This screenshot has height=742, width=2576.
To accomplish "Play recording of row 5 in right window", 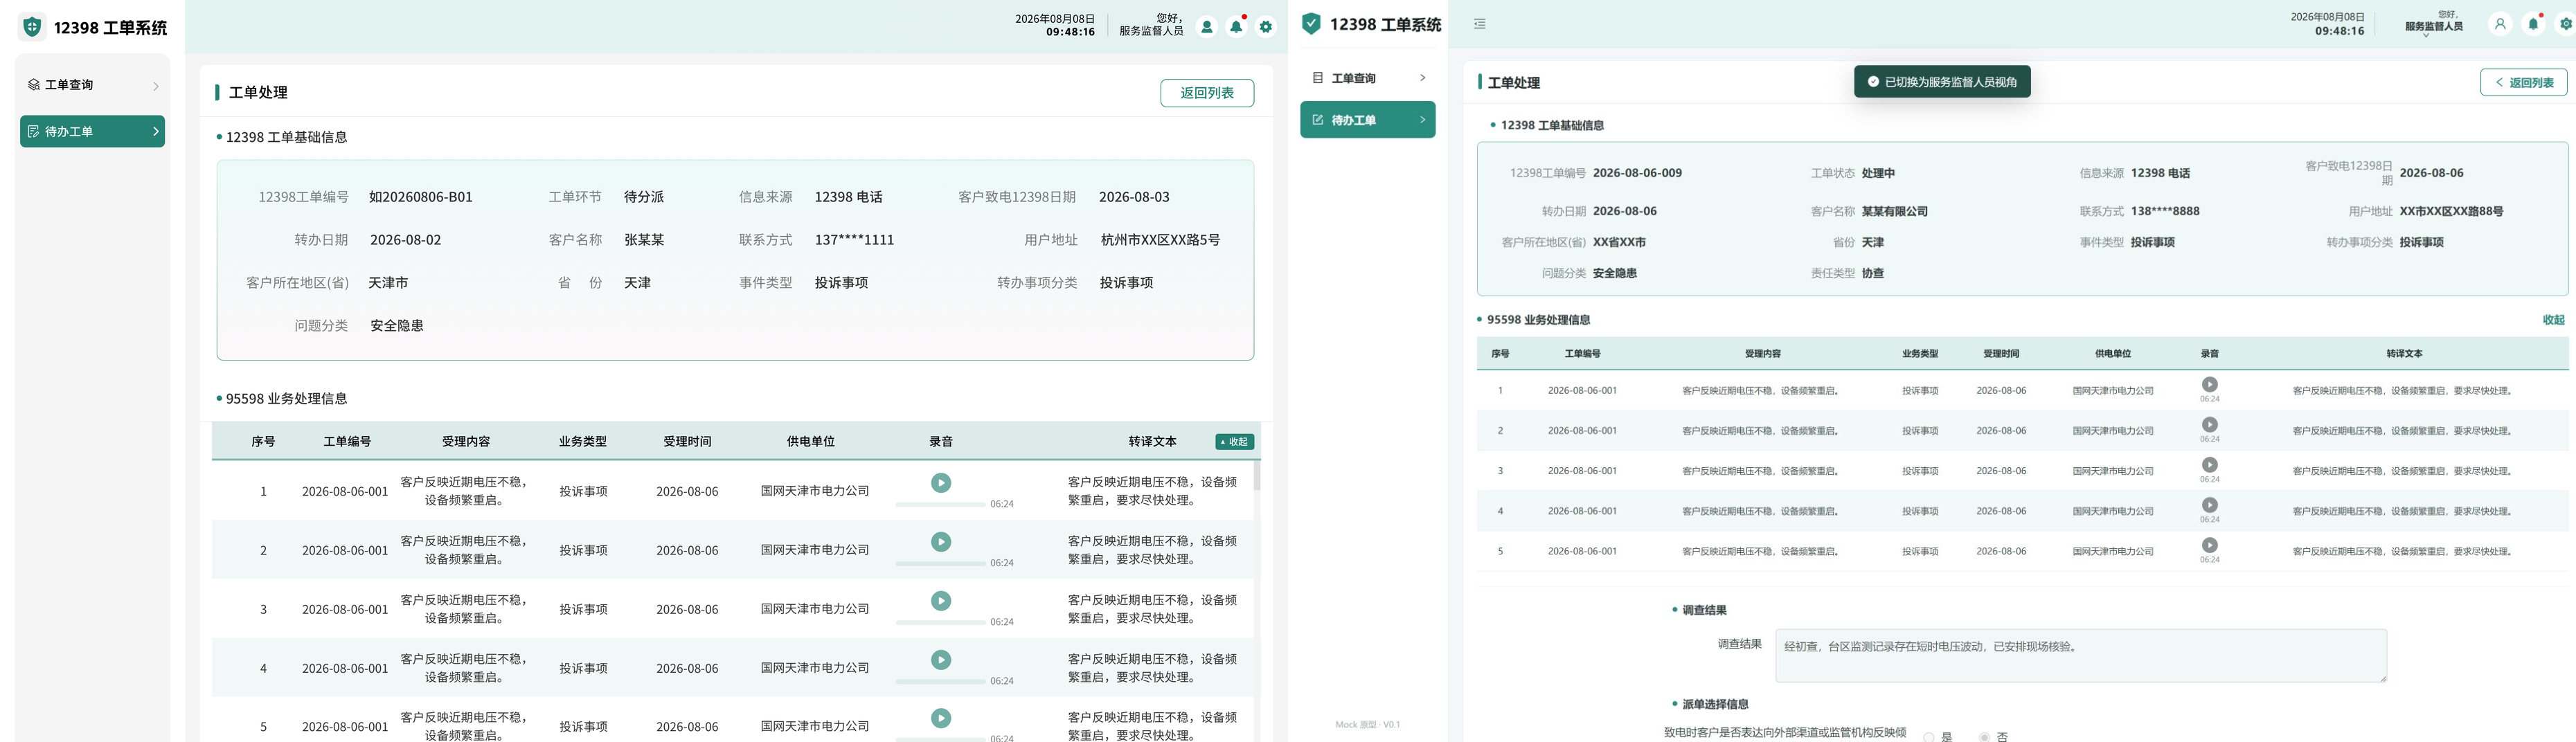I will coord(2210,545).
